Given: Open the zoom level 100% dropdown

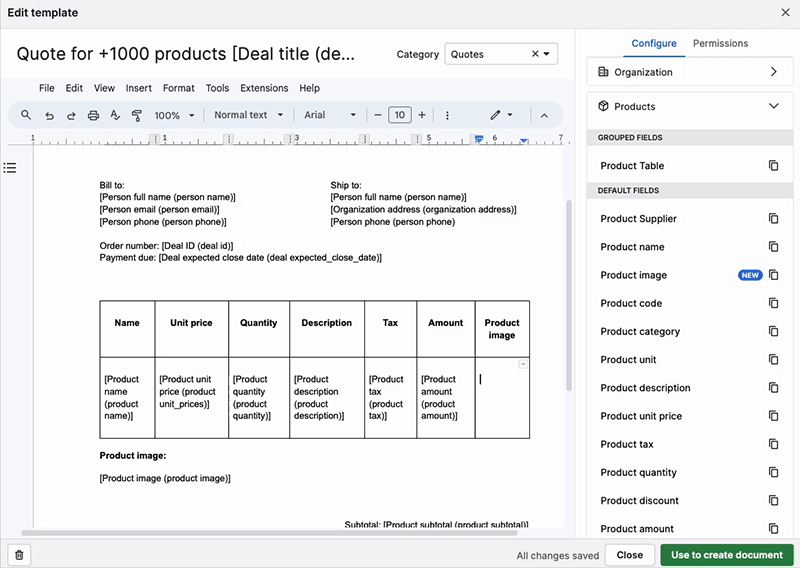Looking at the screenshot, I should [x=174, y=115].
